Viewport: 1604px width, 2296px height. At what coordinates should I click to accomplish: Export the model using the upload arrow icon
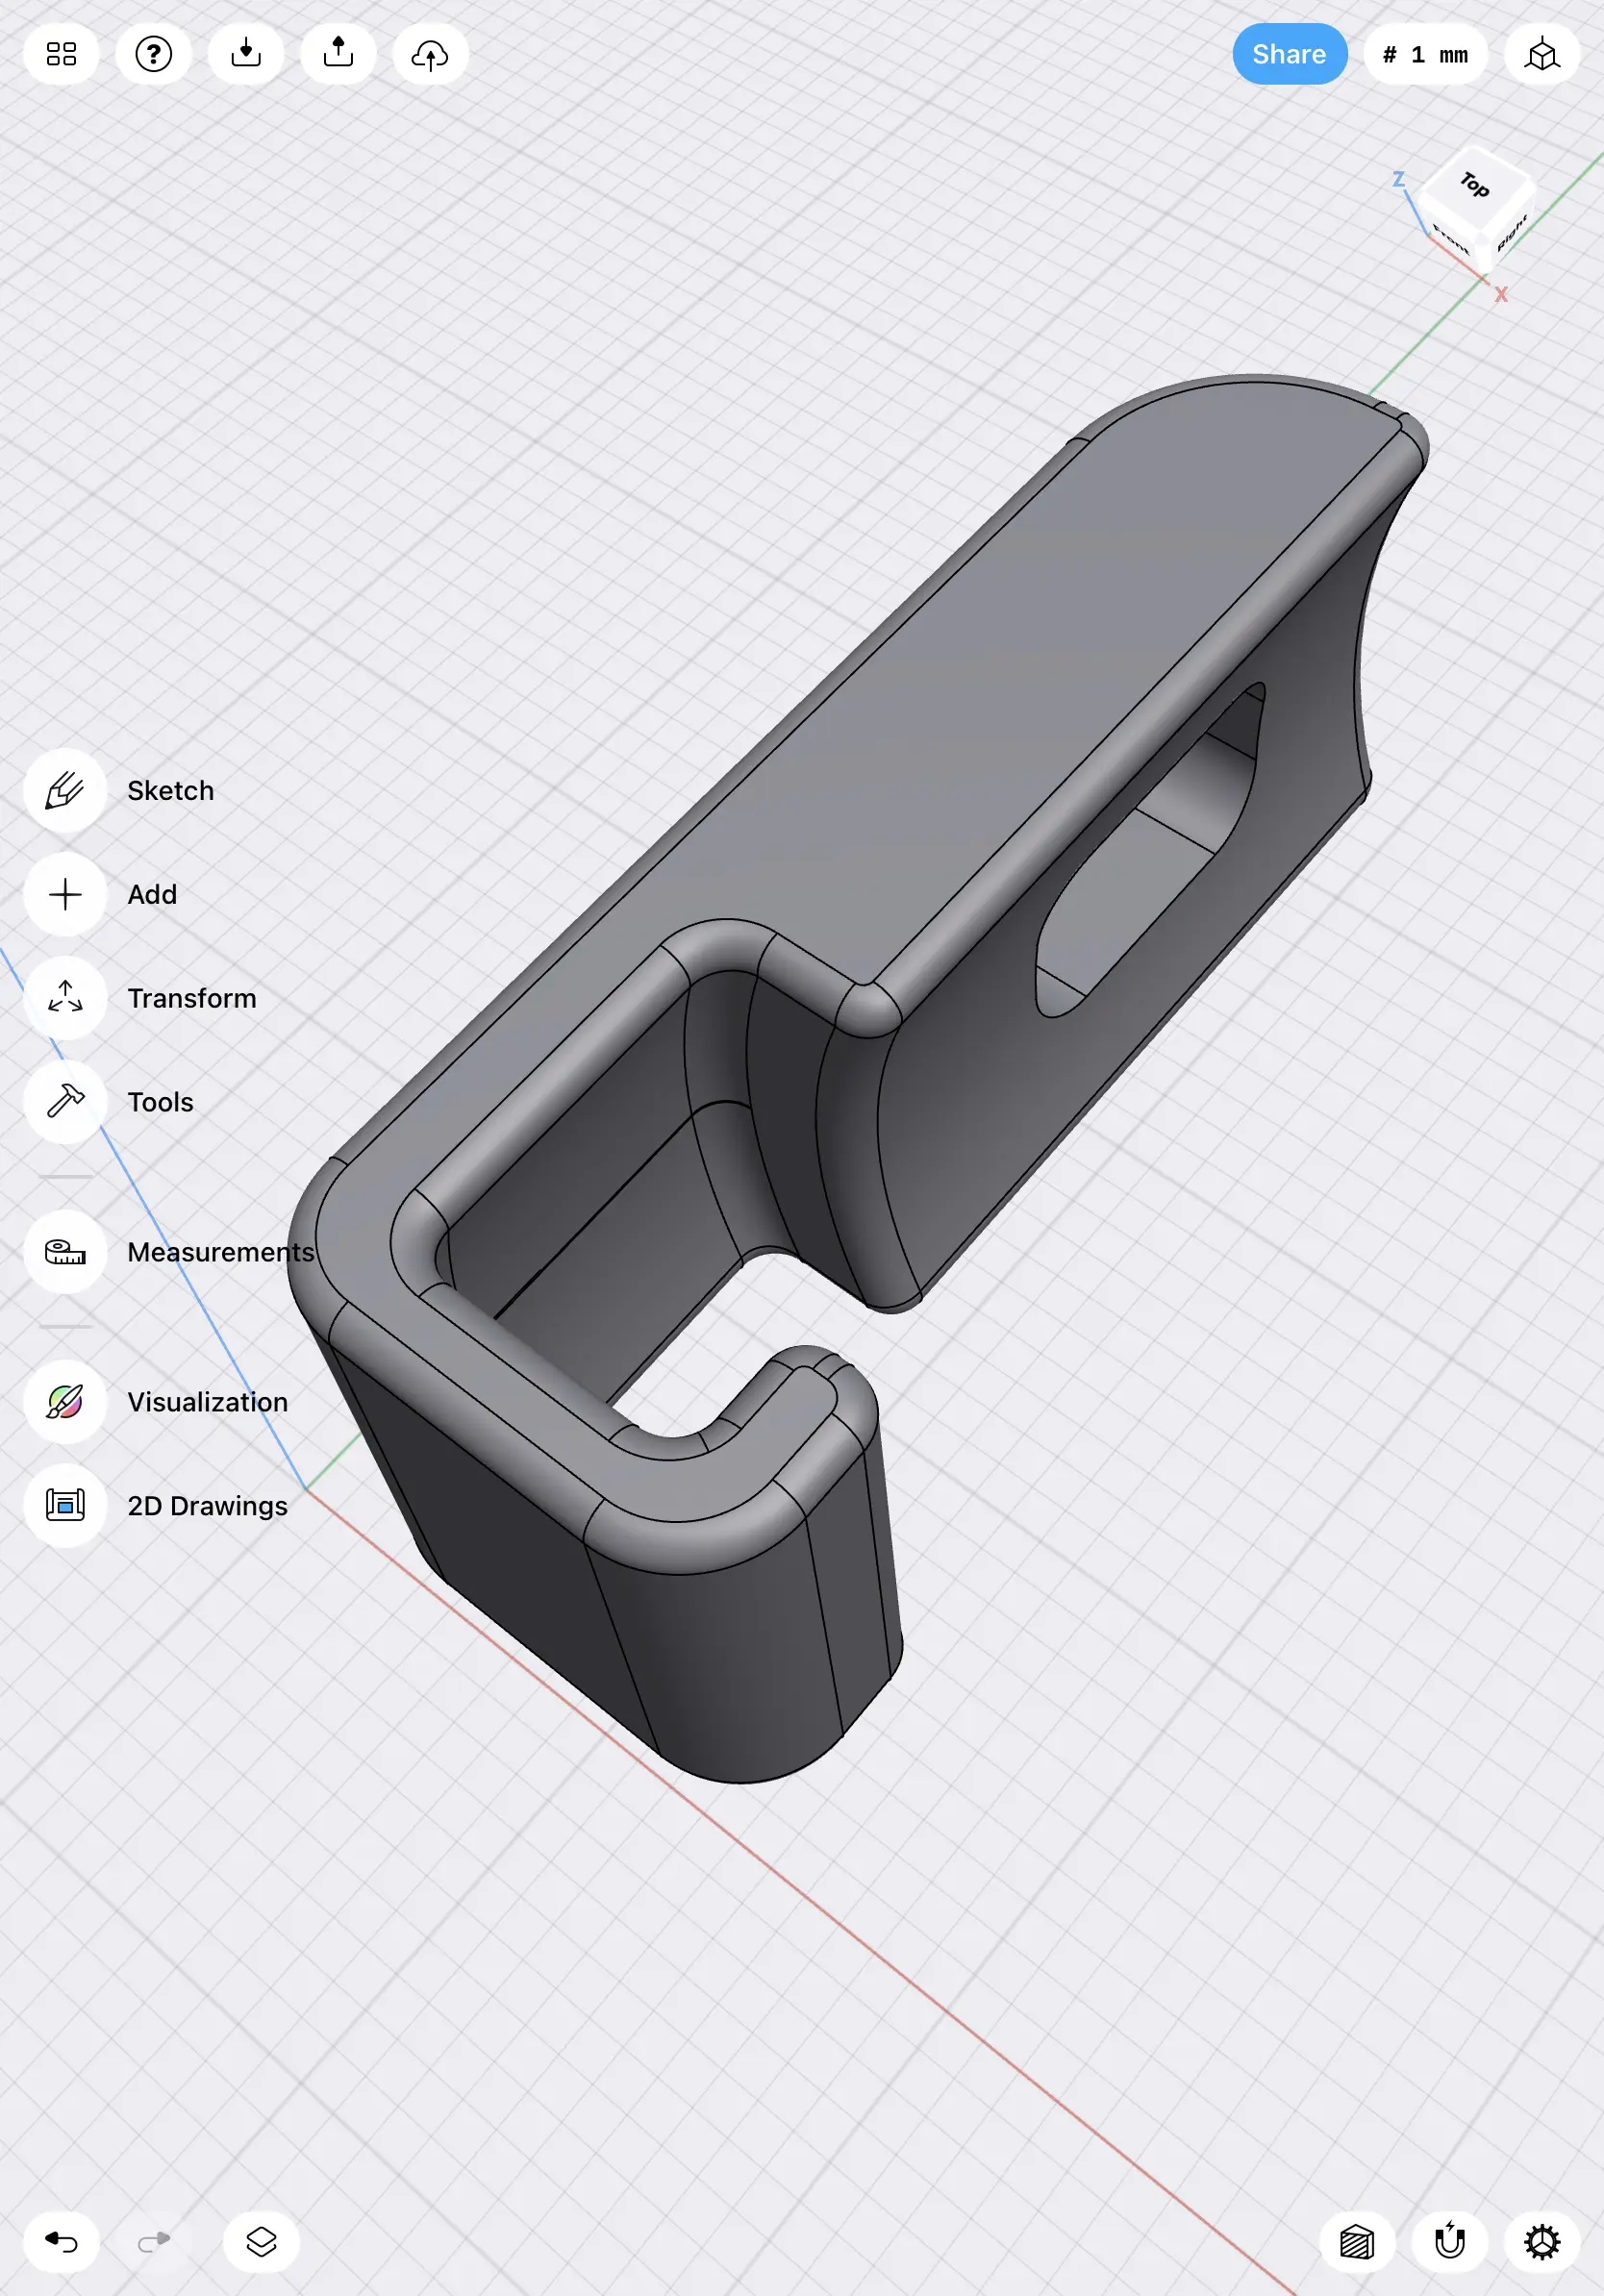337,54
